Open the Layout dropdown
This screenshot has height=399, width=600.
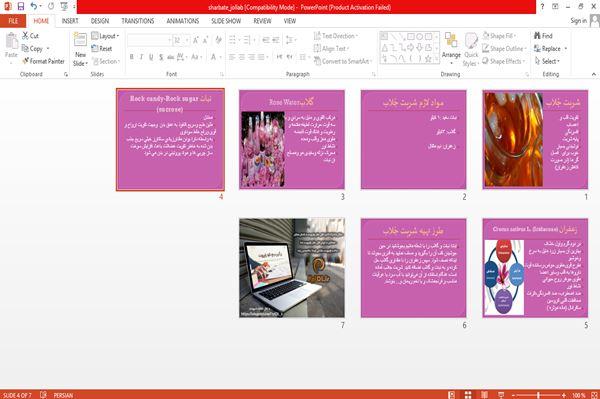[106, 36]
